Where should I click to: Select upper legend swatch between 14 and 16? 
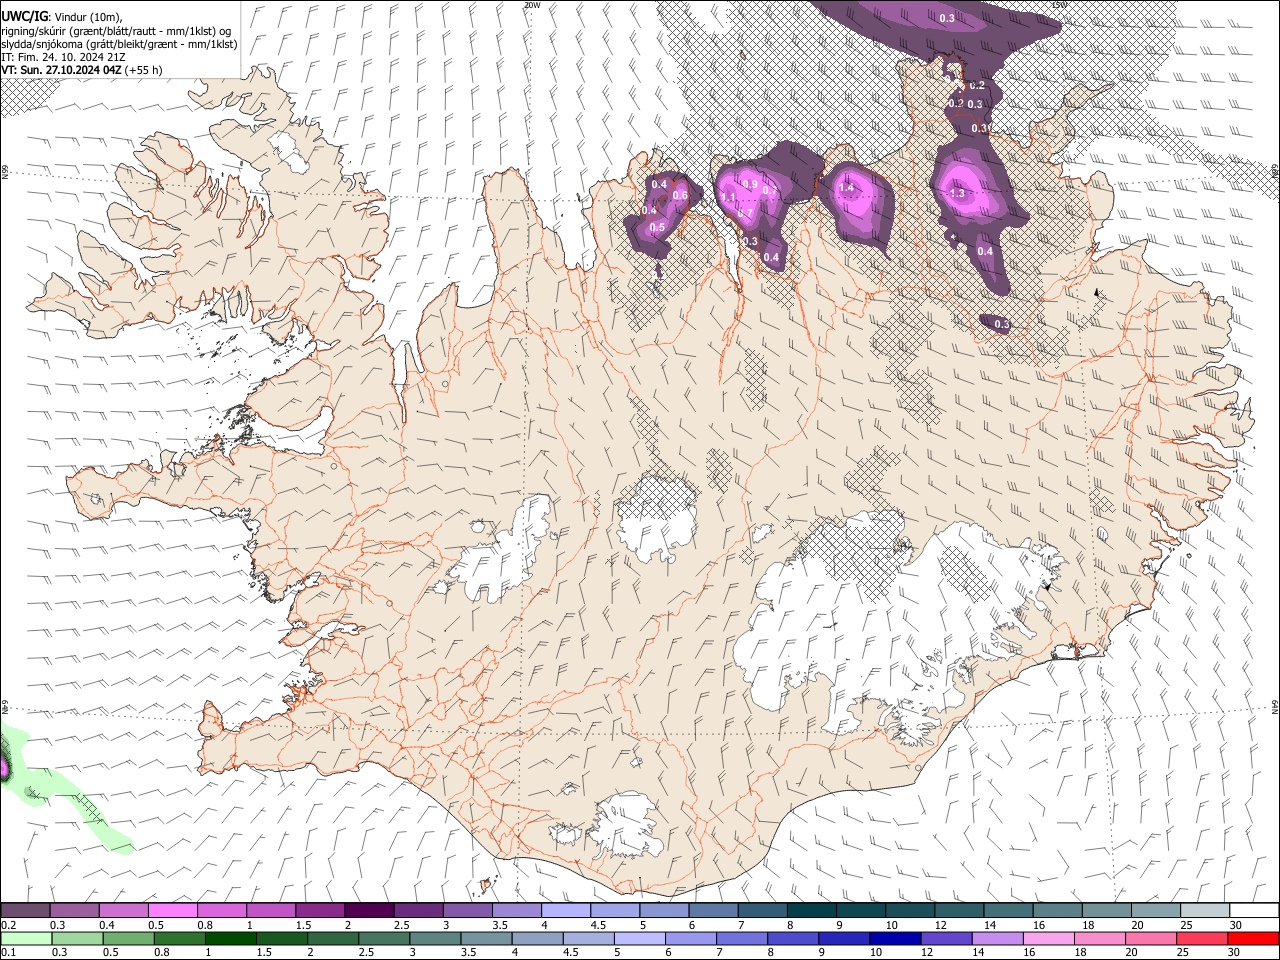pyautogui.click(x=1008, y=911)
